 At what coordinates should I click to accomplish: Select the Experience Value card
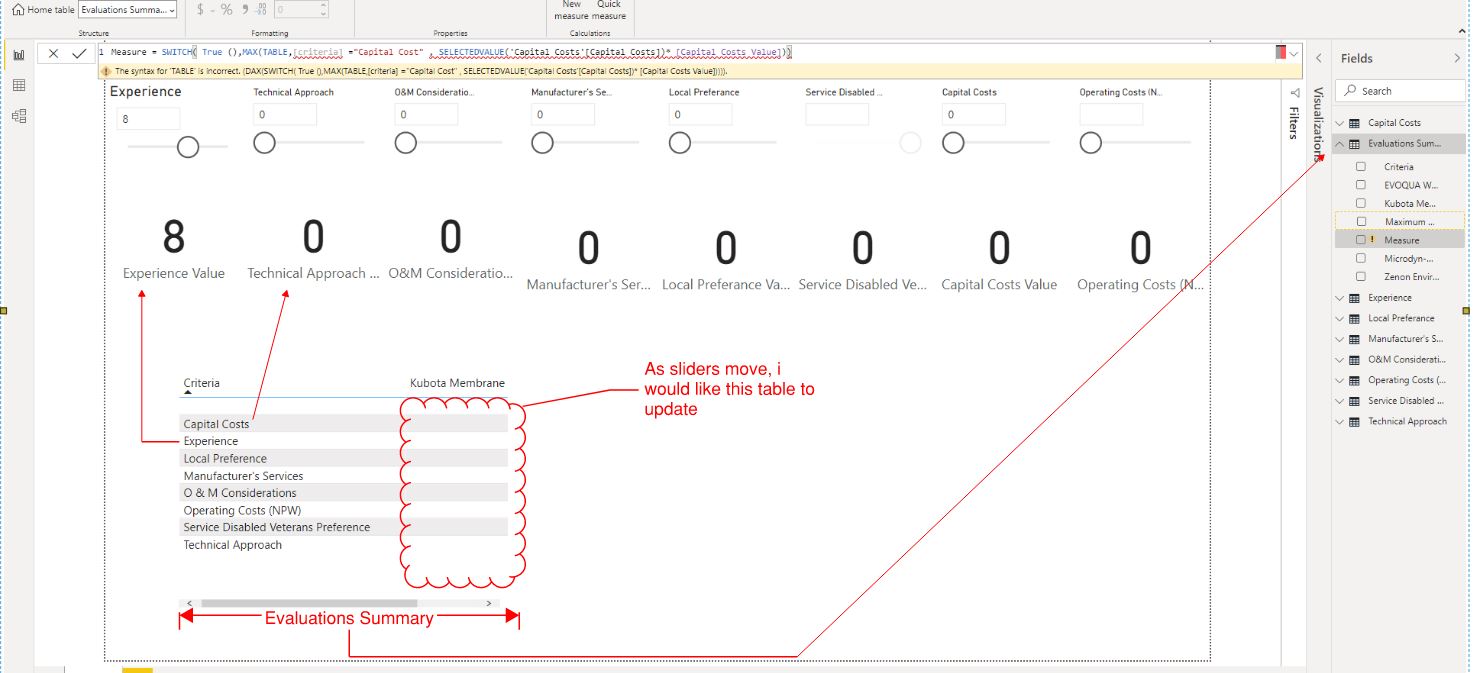click(x=174, y=250)
